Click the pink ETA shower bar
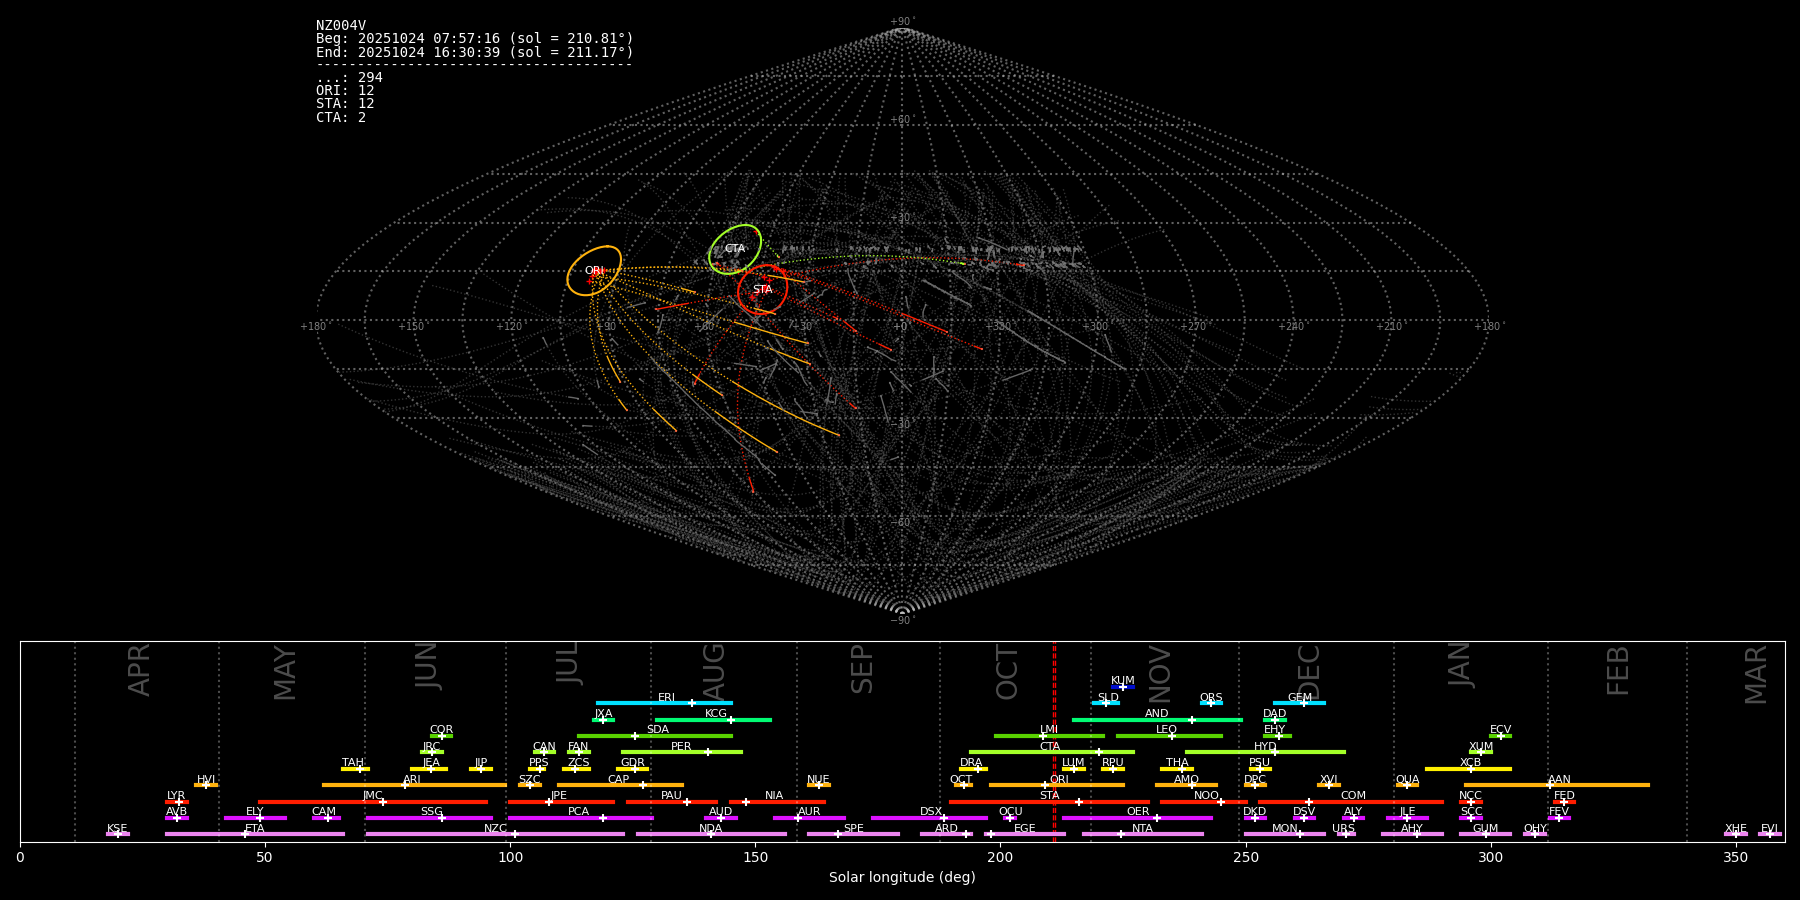Viewport: 1800px width, 900px height. pyautogui.click(x=255, y=834)
